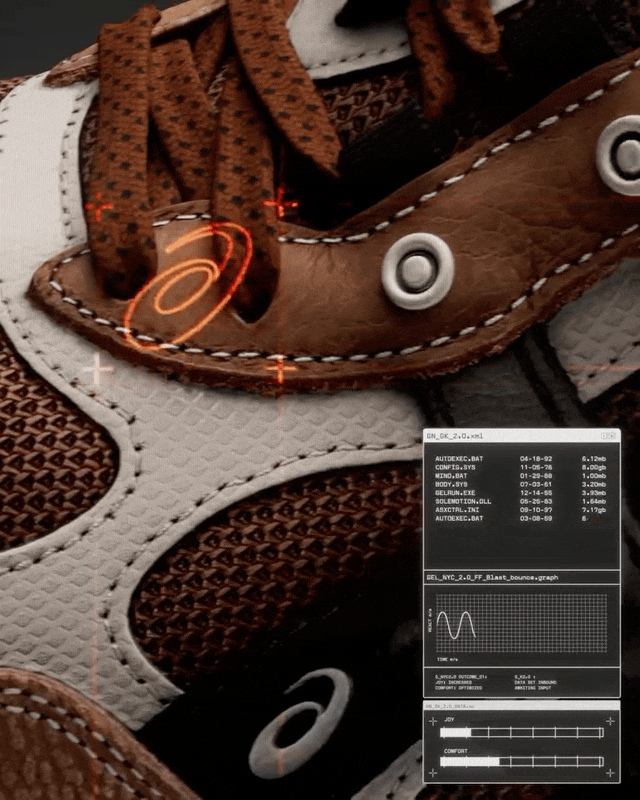Click the date 01-29-88

pos(536,476)
